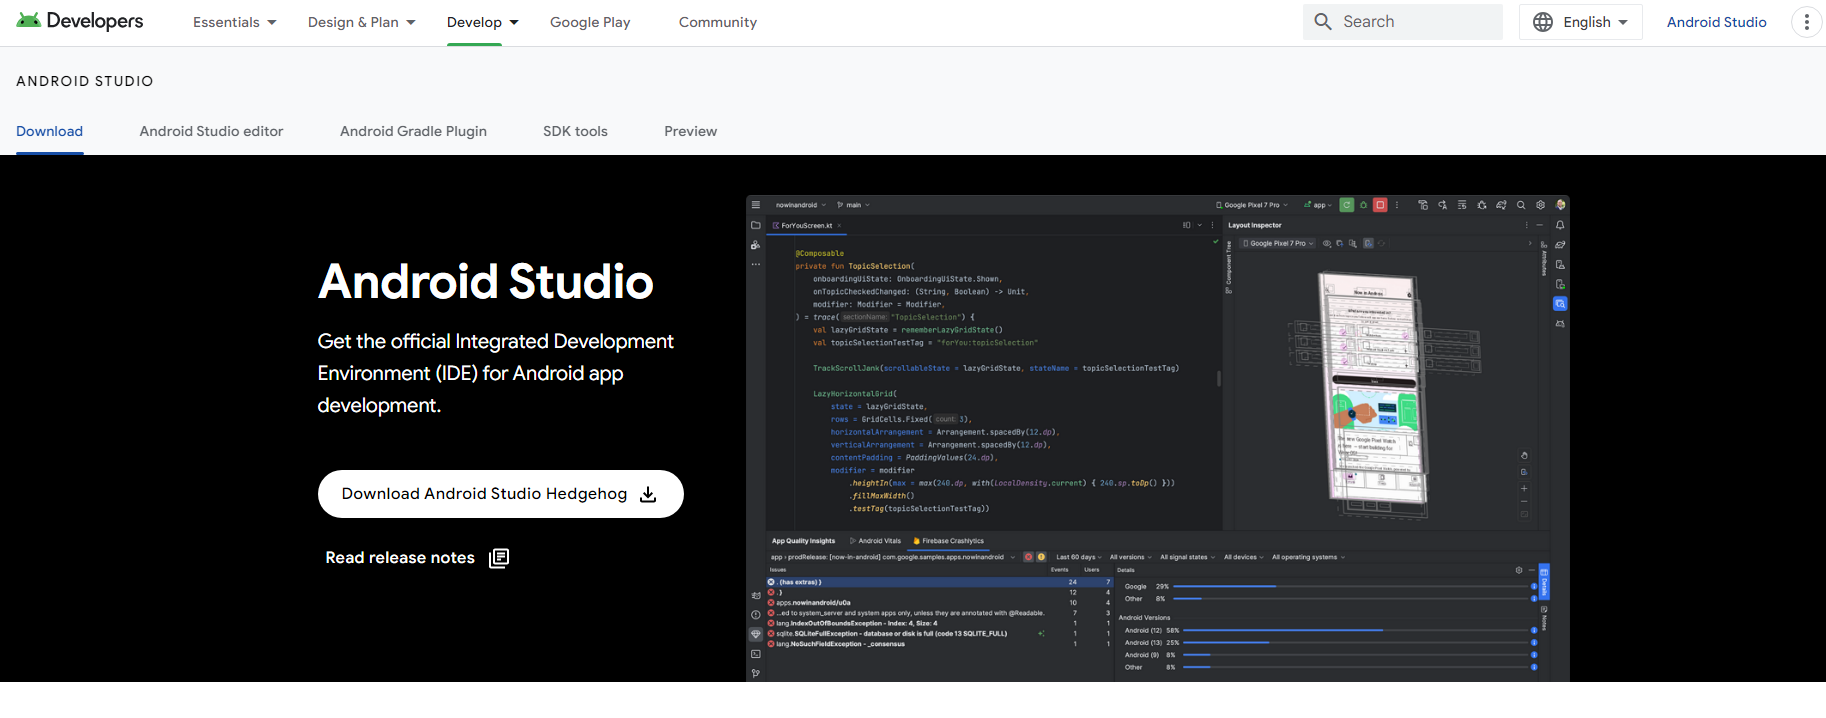Click the release notes document icon
The height and width of the screenshot is (718, 1826).
click(499, 558)
